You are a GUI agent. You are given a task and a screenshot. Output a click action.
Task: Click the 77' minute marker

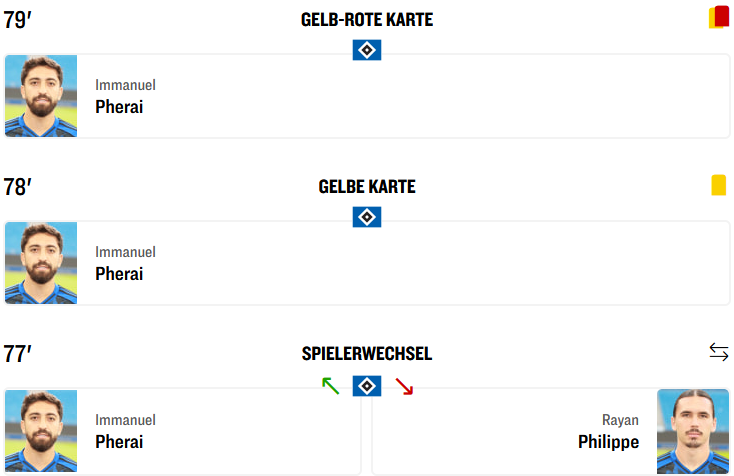(x=18, y=353)
